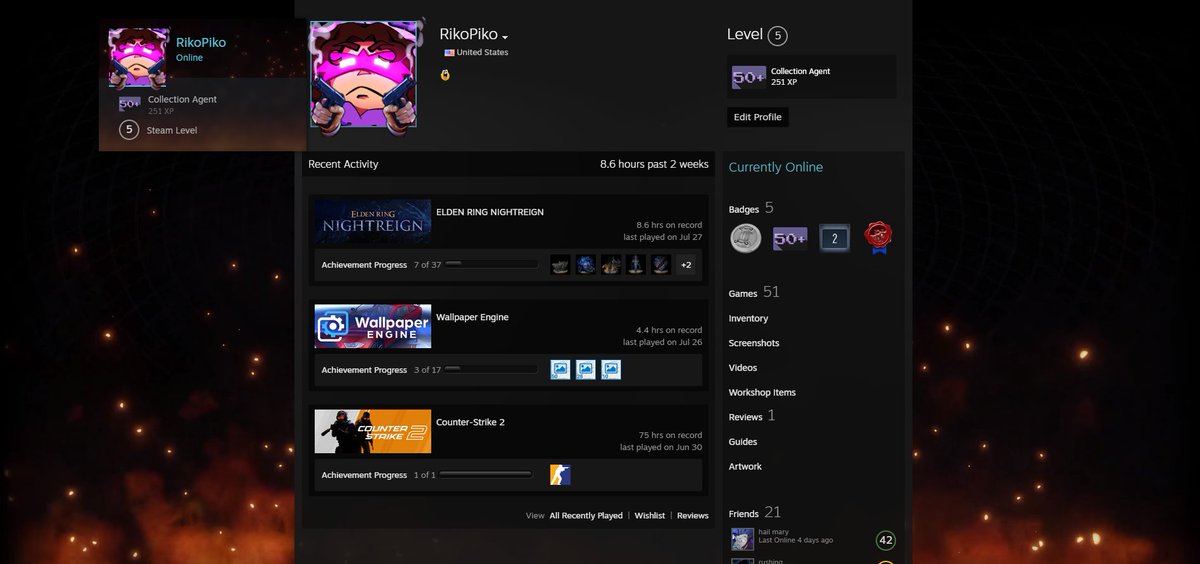Click first Nightreign achievement icon
This screenshot has width=1200, height=564.
click(560, 265)
